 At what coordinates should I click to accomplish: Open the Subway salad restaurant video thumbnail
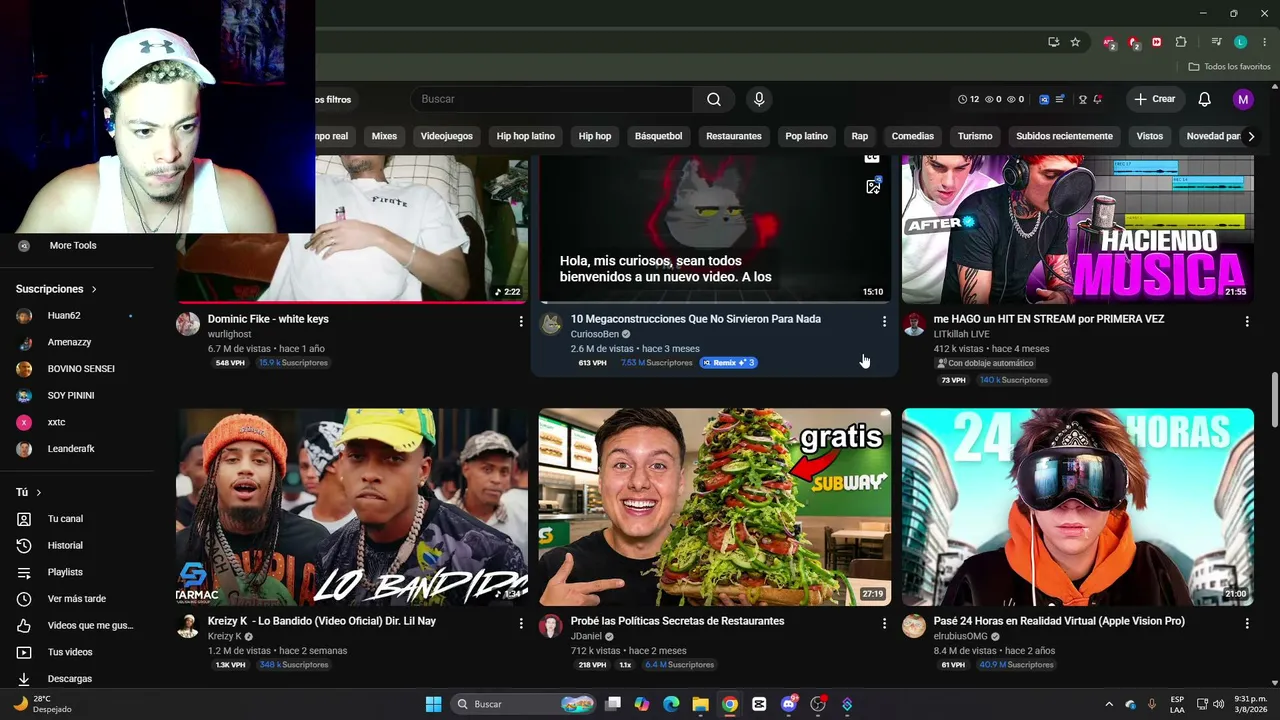tap(715, 507)
